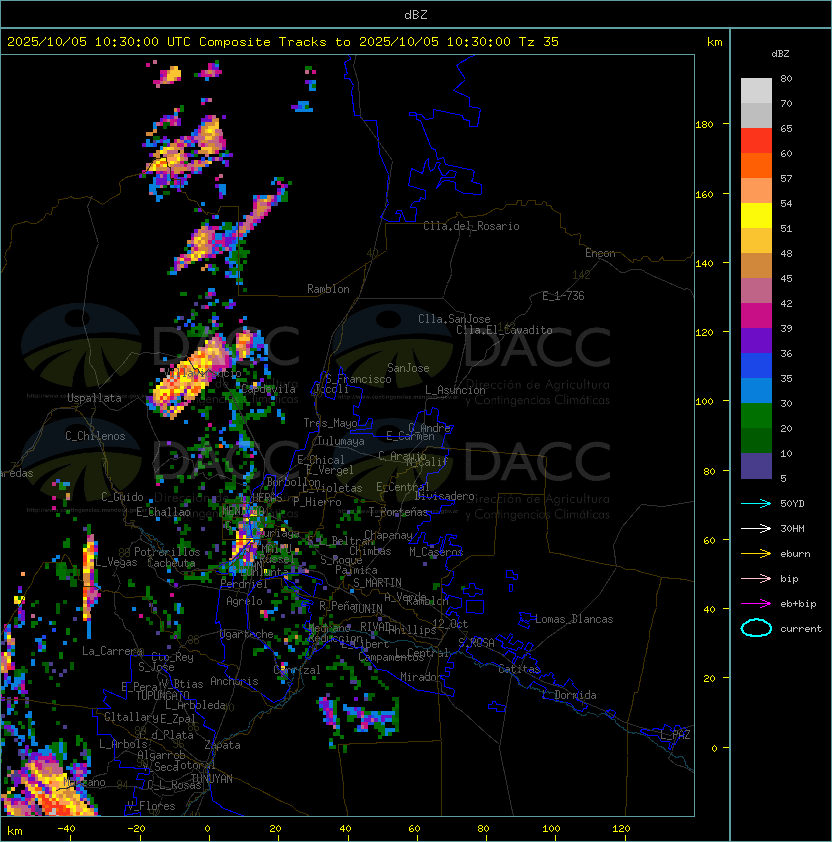Click the Ramblon map label
This screenshot has height=842, width=832.
point(328,289)
